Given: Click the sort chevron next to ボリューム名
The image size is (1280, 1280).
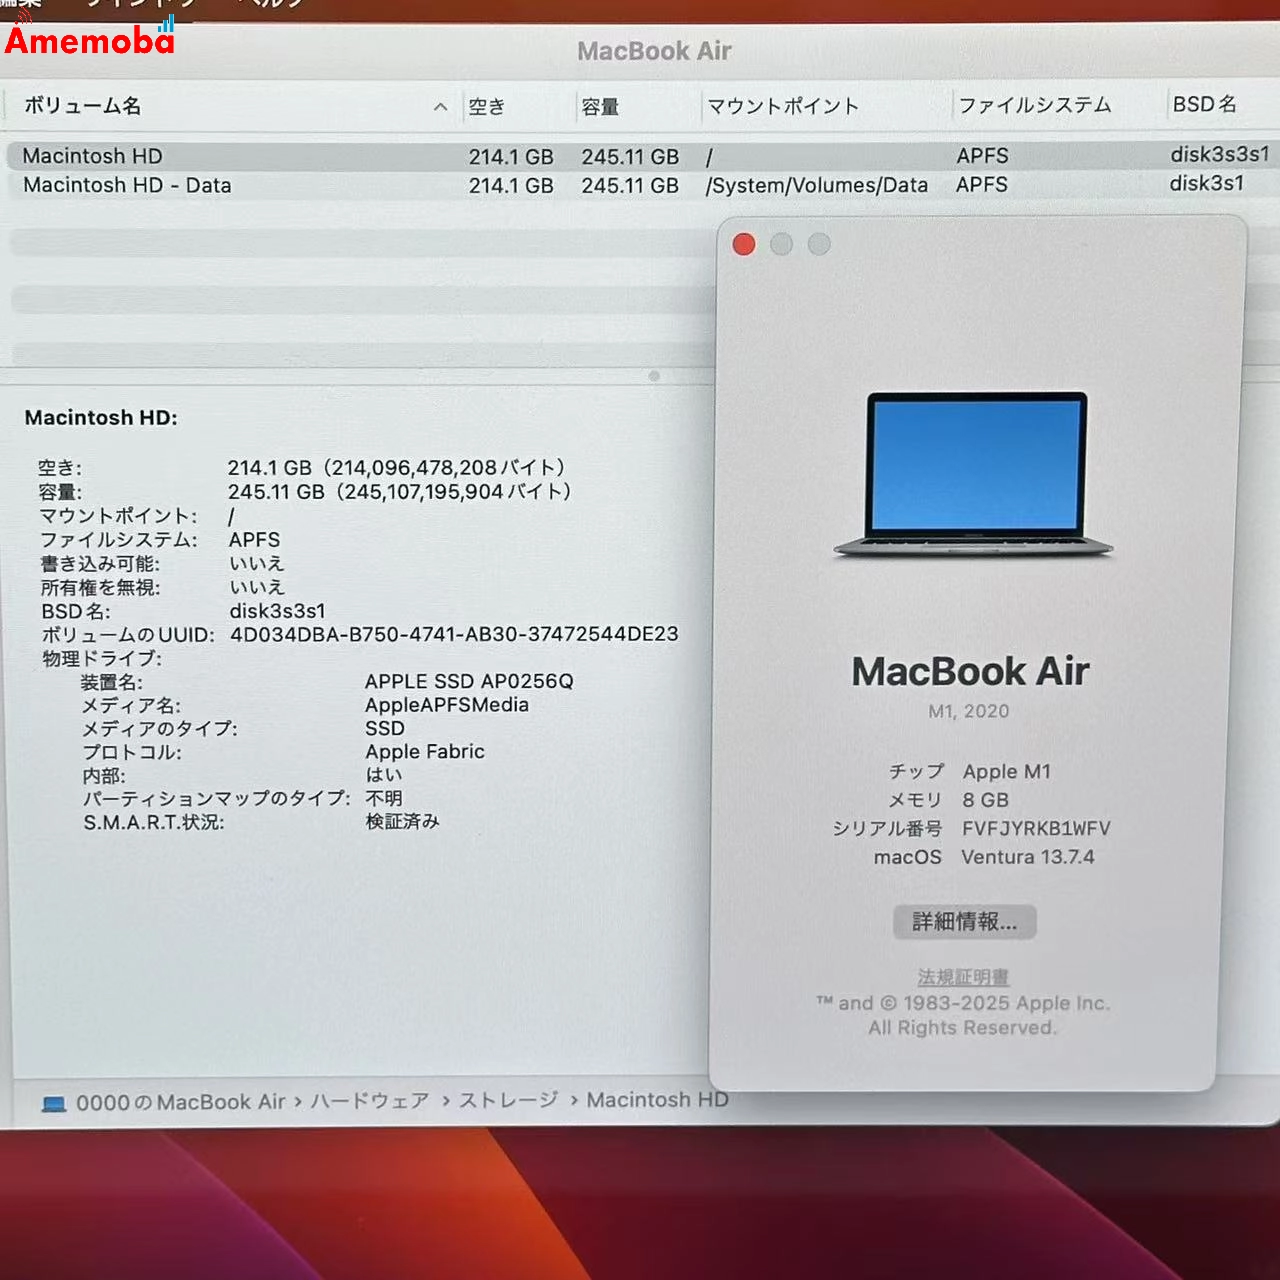Looking at the screenshot, I should 440,106.
